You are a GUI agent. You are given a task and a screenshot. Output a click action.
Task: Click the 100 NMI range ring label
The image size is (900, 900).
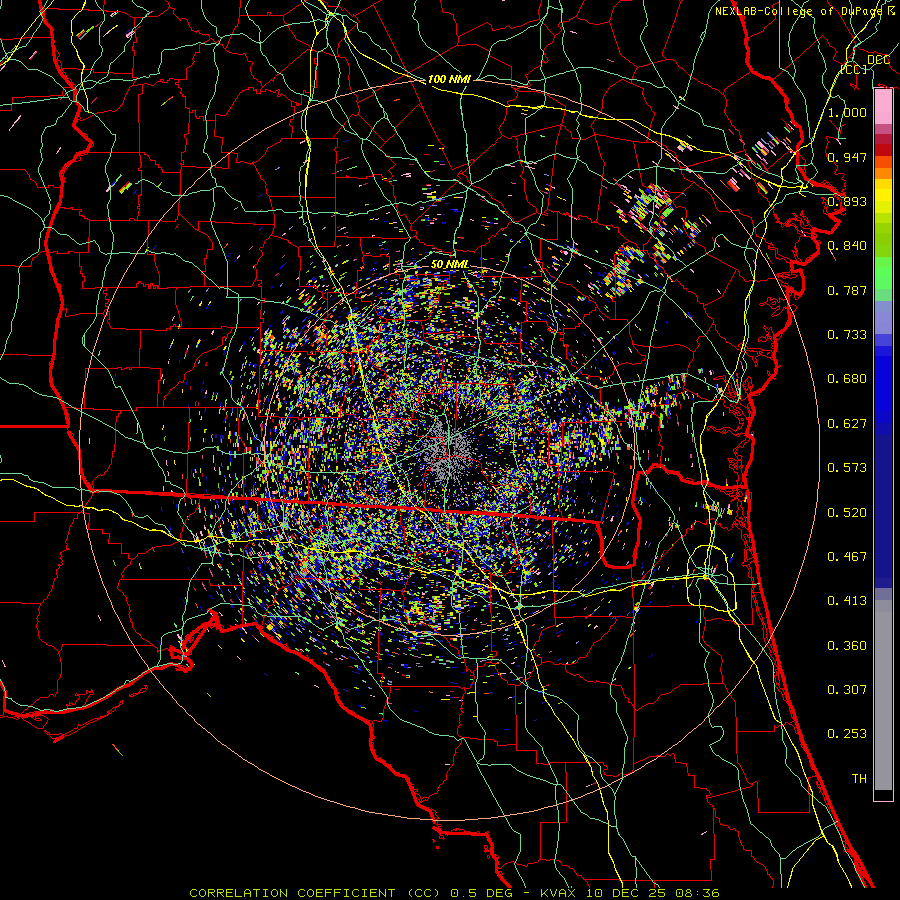(449, 79)
